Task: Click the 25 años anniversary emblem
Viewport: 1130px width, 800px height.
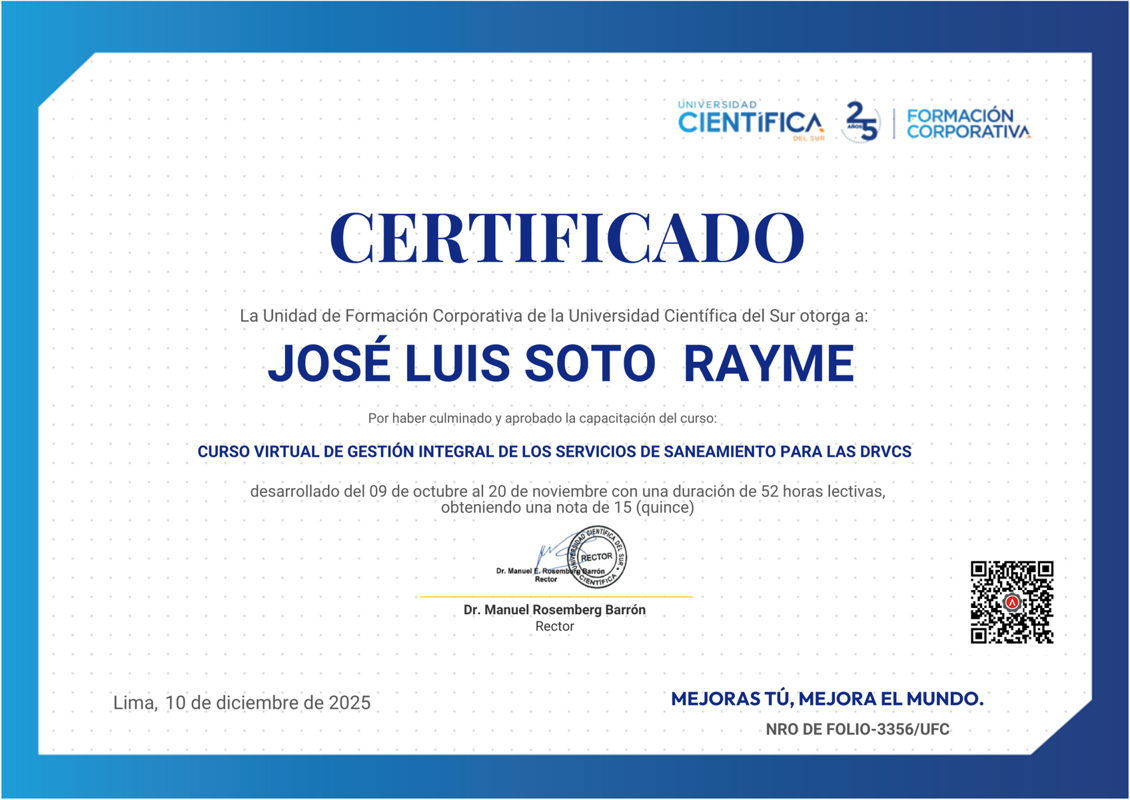Action: point(860,121)
